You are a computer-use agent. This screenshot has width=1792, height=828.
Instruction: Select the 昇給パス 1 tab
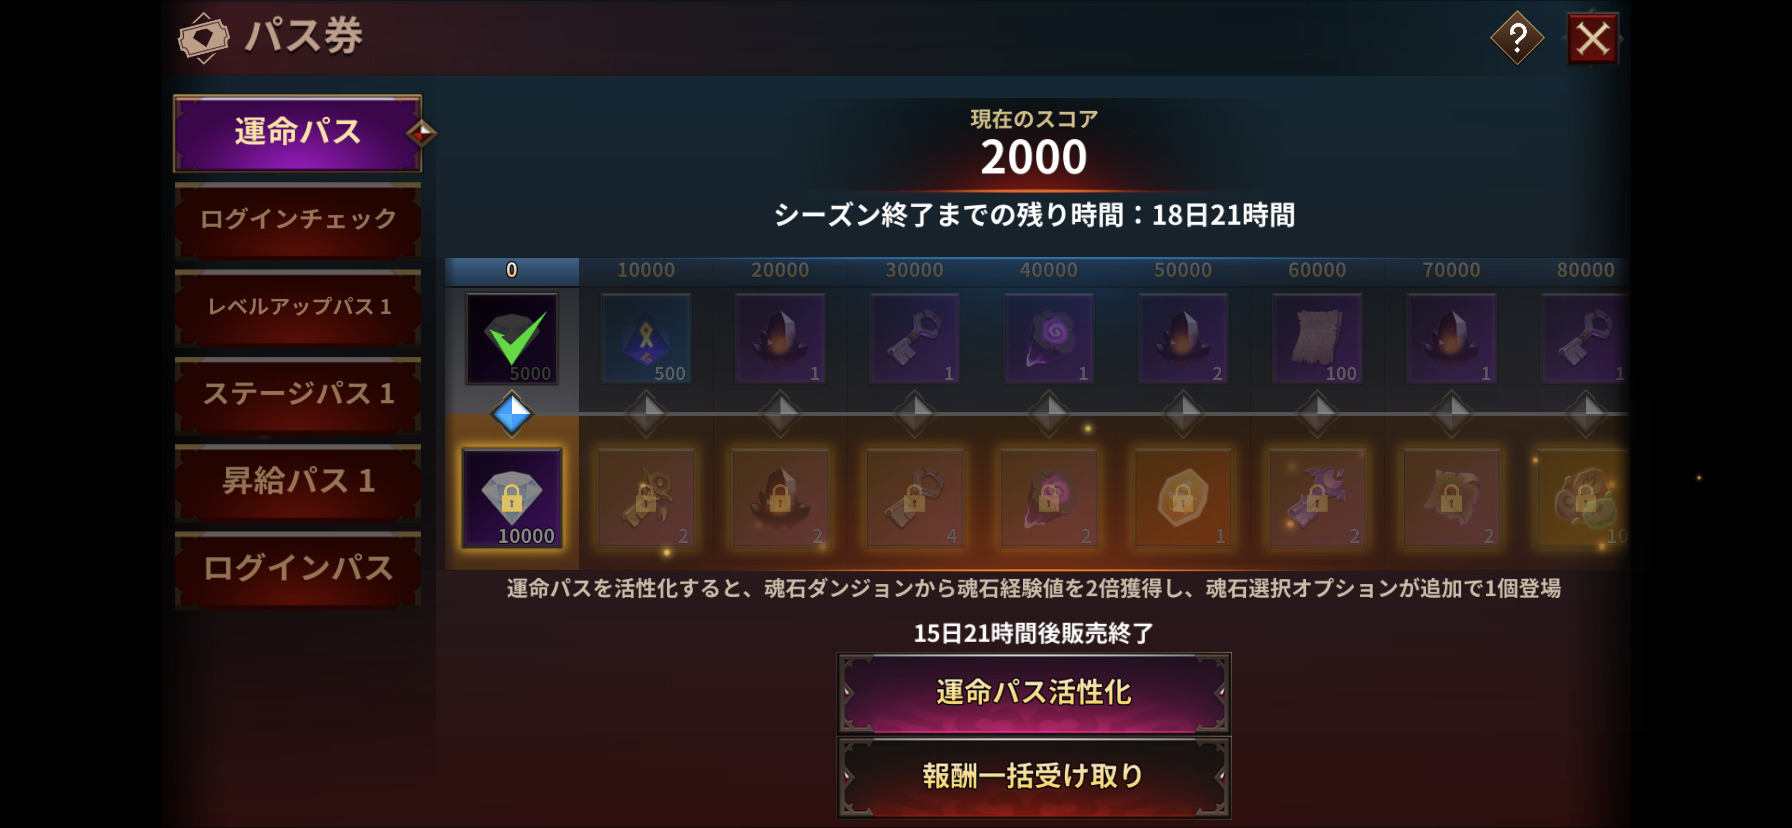point(297,481)
